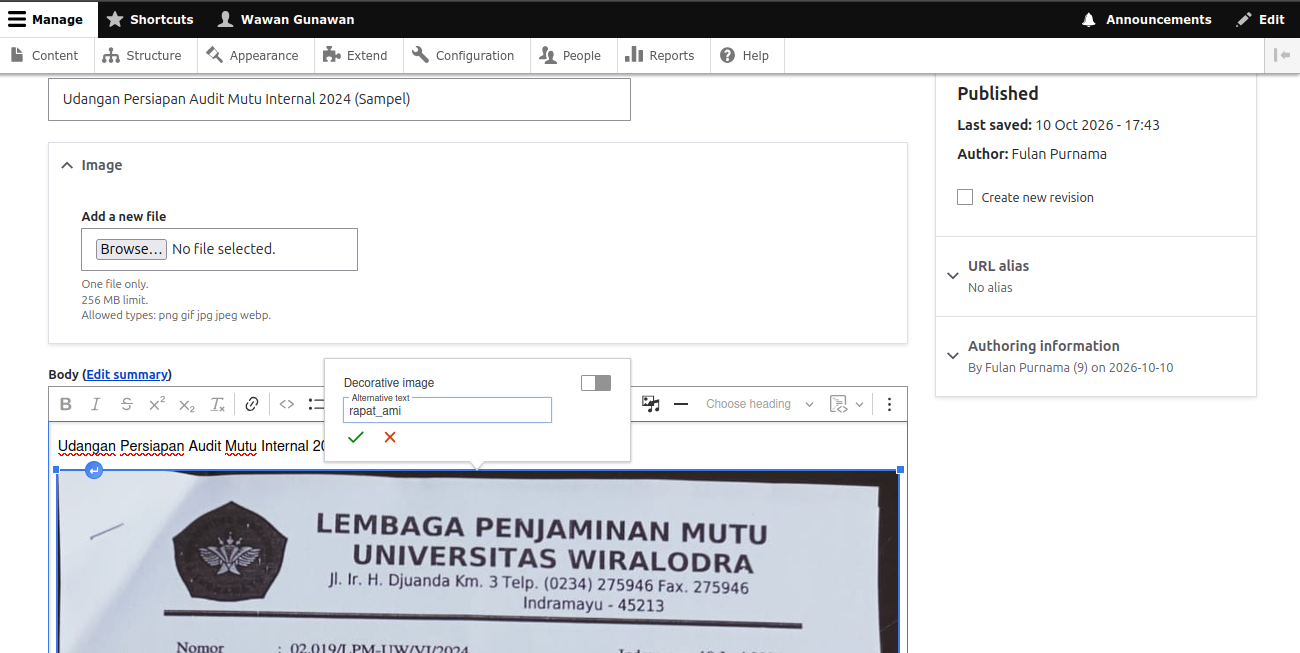Open the Manage menu

click(46, 19)
